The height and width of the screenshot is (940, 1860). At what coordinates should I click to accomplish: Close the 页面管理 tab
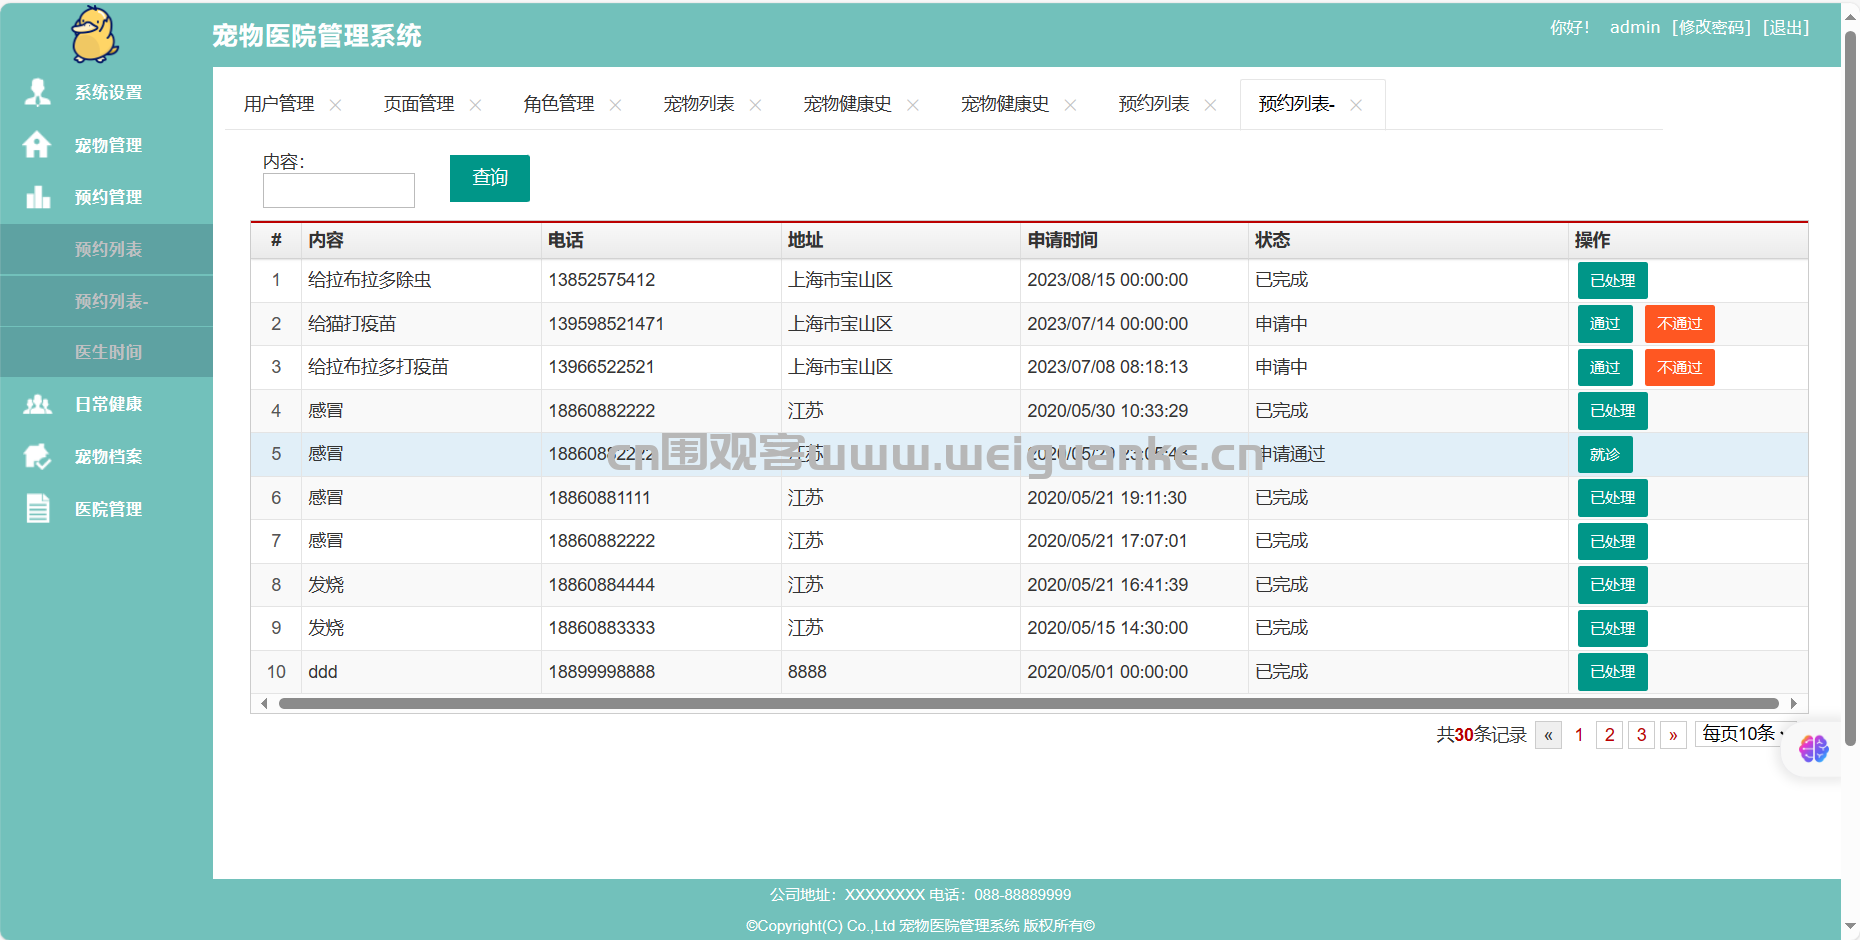pos(475,105)
